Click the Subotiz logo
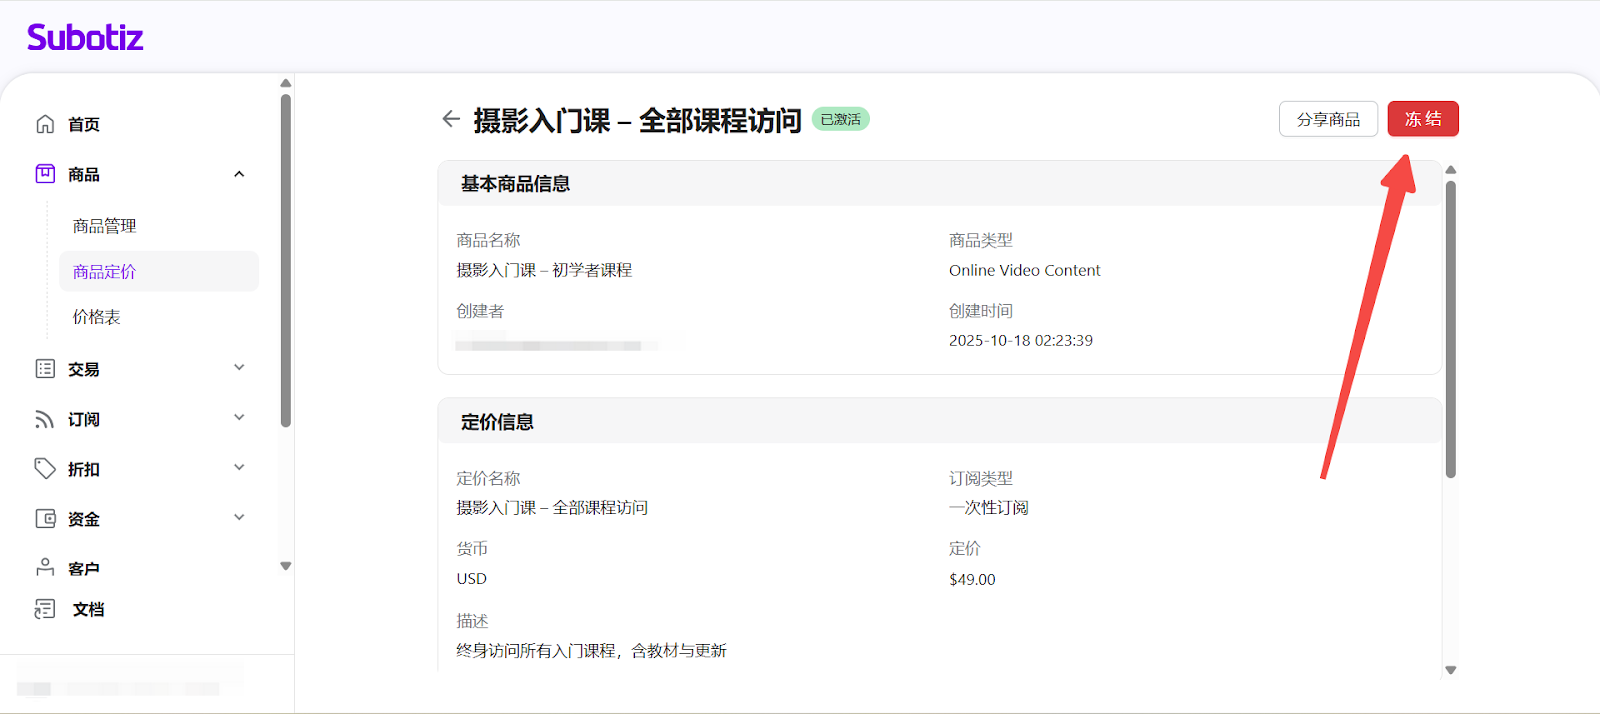This screenshot has height=714, width=1600. click(x=85, y=38)
